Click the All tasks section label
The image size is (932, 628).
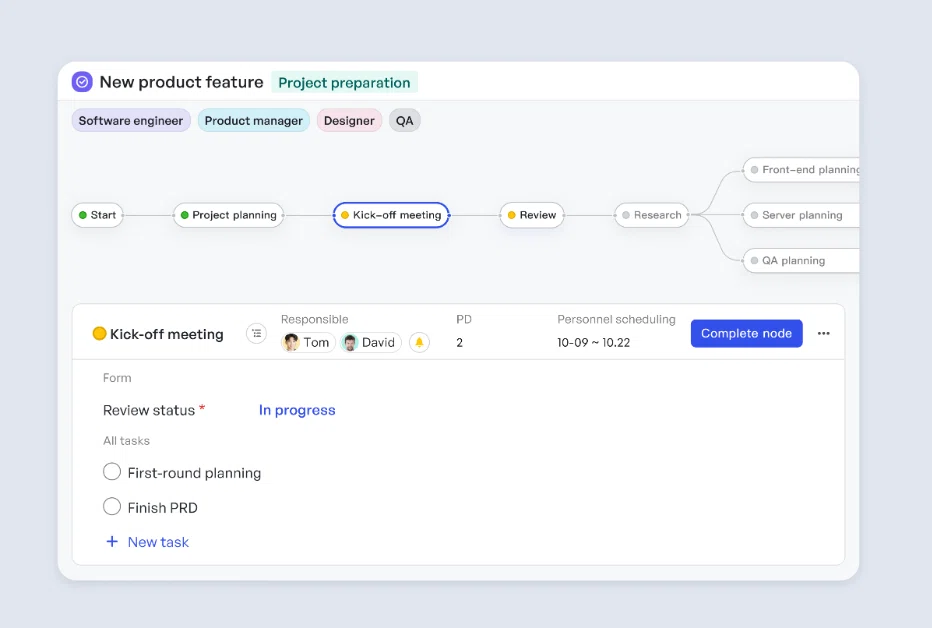click(x=126, y=441)
